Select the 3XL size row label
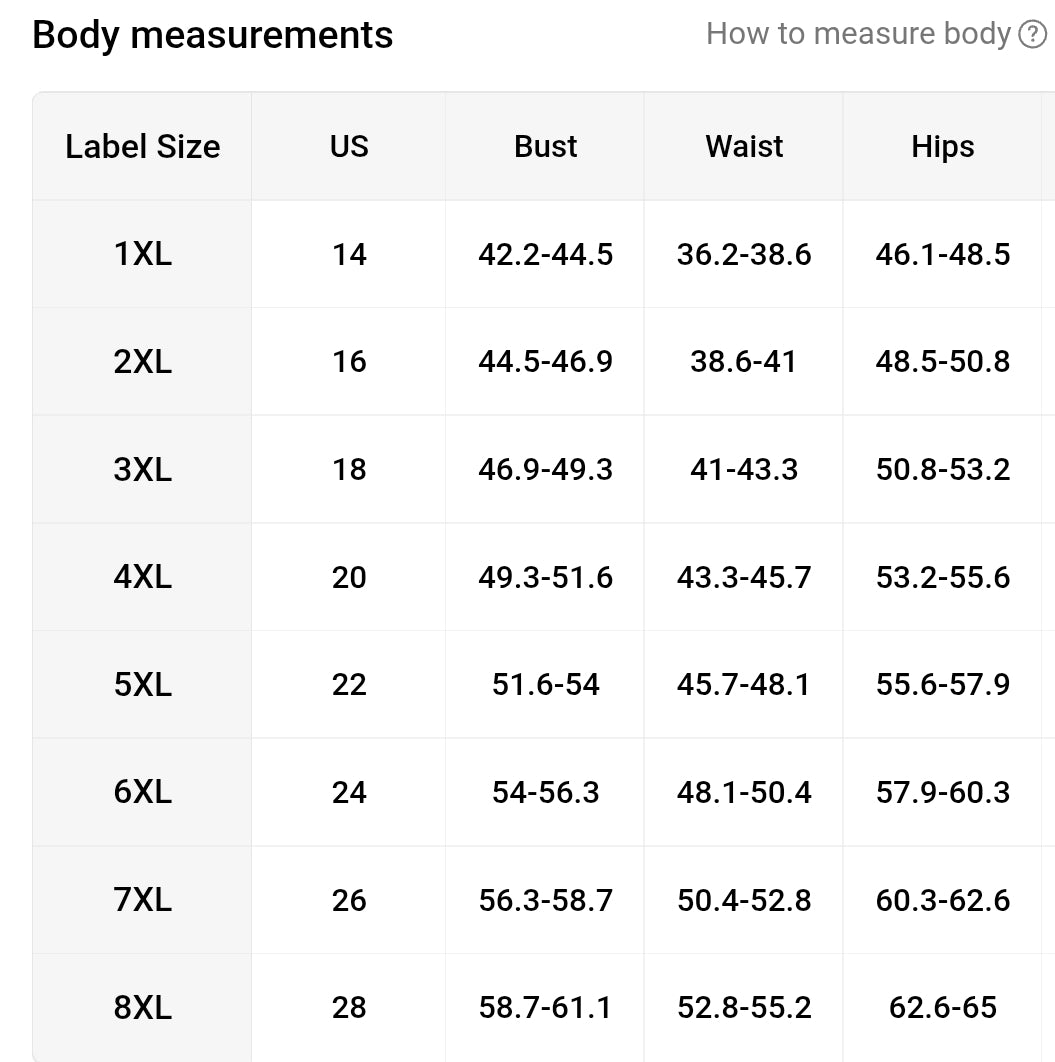The width and height of the screenshot is (1055, 1062). point(143,469)
